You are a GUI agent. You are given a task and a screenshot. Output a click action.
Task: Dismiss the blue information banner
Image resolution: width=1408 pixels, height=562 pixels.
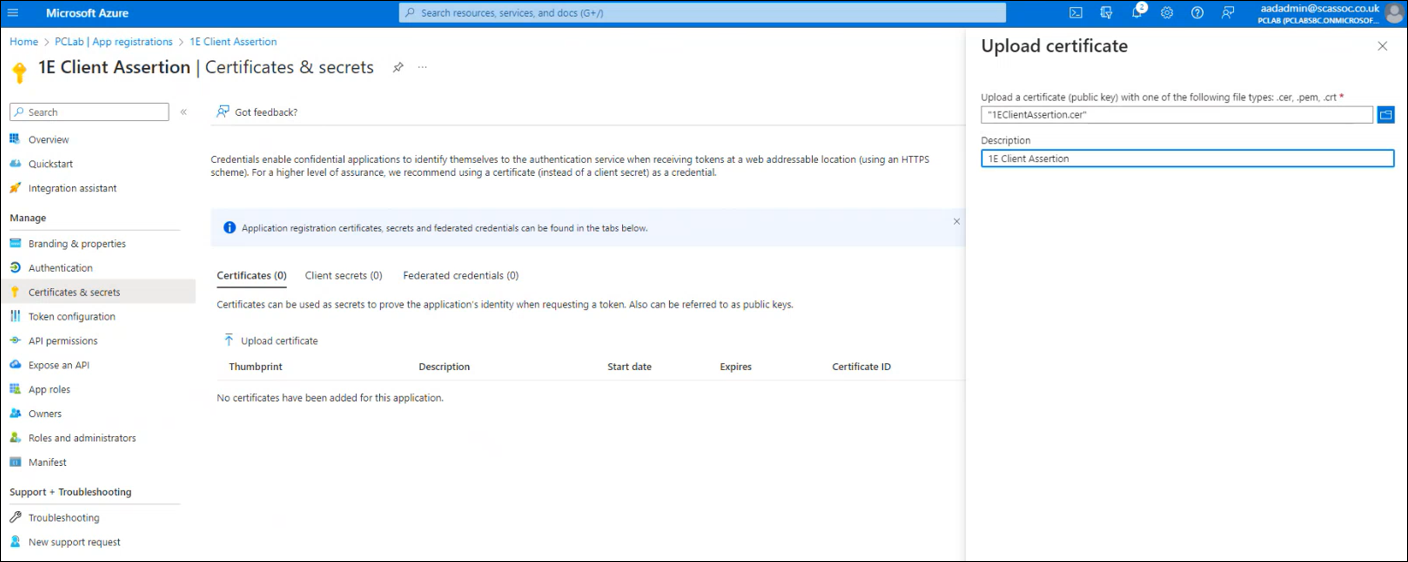tap(956, 221)
